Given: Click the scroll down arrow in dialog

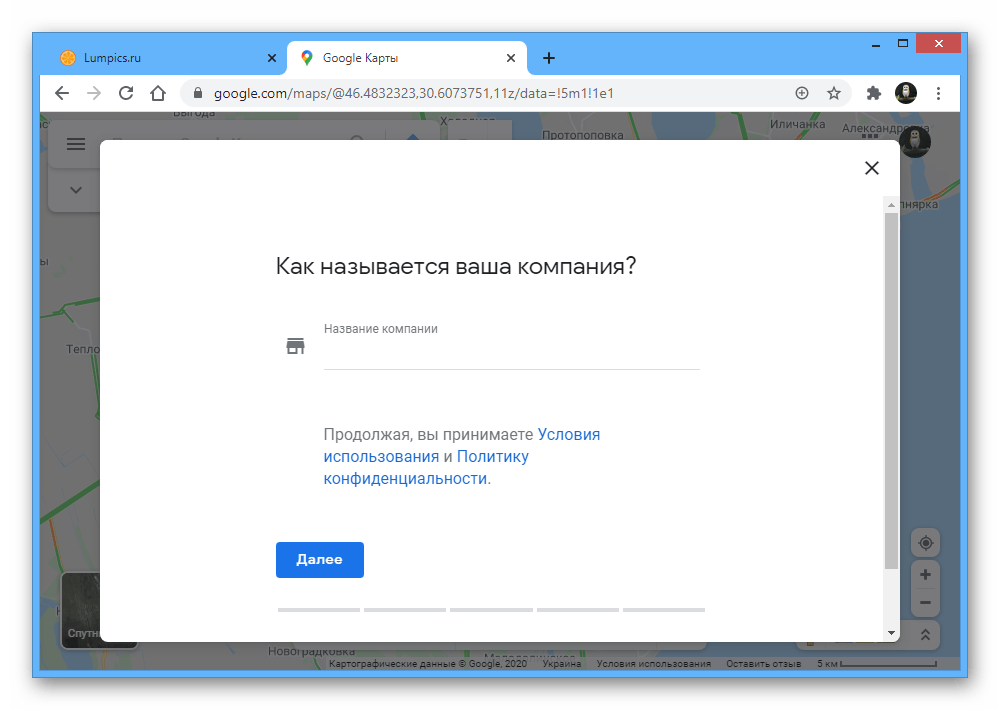Looking at the screenshot, I should [x=891, y=633].
